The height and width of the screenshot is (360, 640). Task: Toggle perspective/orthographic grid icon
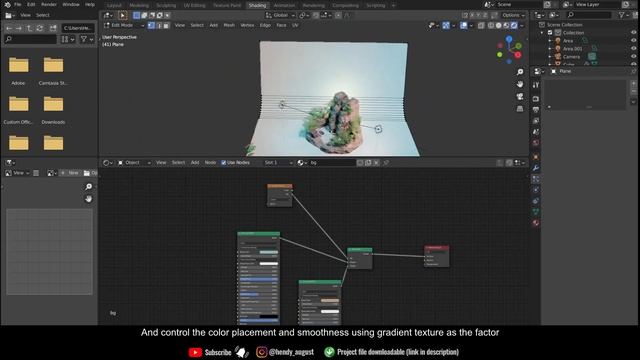520,109
